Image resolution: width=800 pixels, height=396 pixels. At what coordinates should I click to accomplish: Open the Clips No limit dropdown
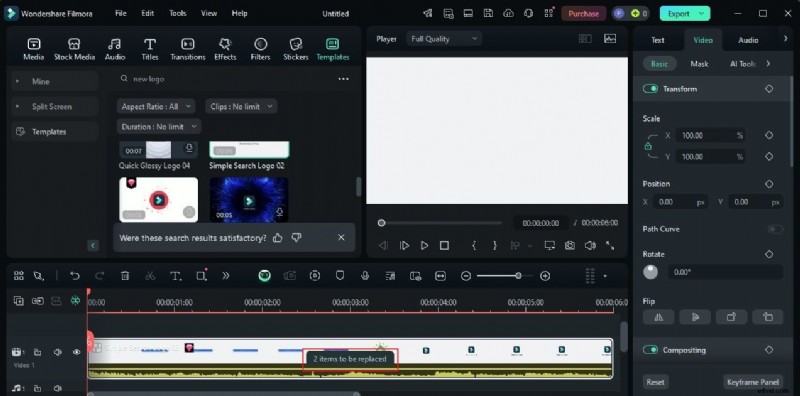coord(241,107)
